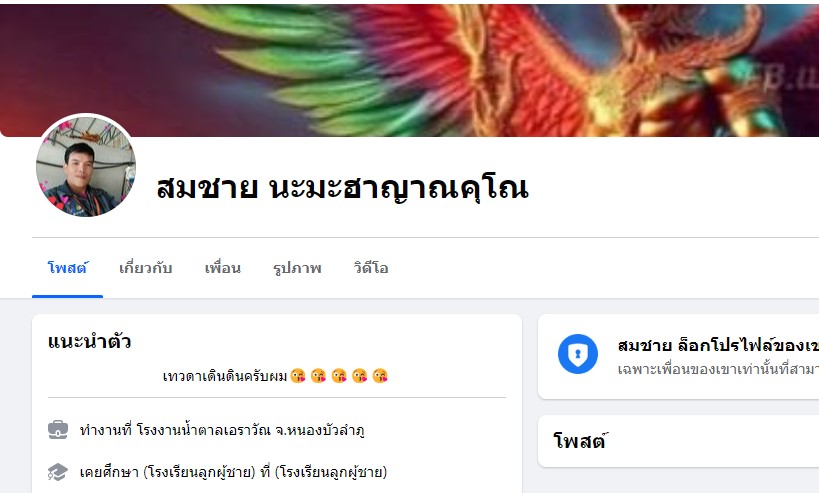Select the โพสต์ tab
Image resolution: width=819 pixels, height=493 pixels.
click(x=67, y=268)
